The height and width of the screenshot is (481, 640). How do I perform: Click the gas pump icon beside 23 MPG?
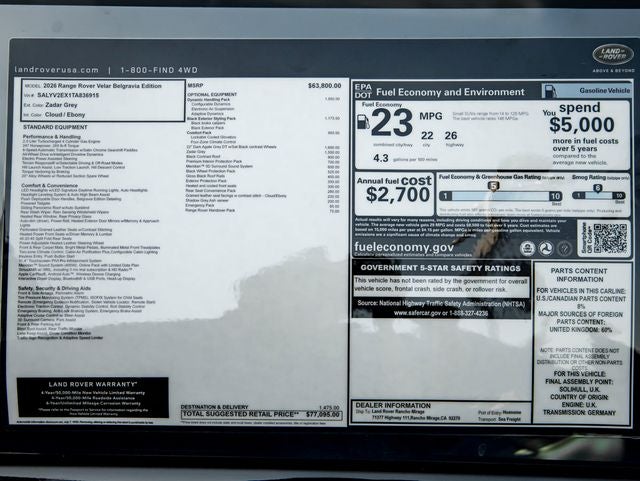pos(363,122)
